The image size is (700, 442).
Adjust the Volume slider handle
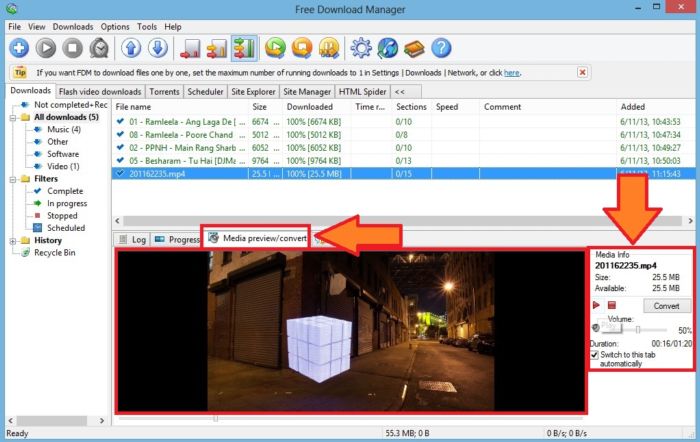point(638,329)
